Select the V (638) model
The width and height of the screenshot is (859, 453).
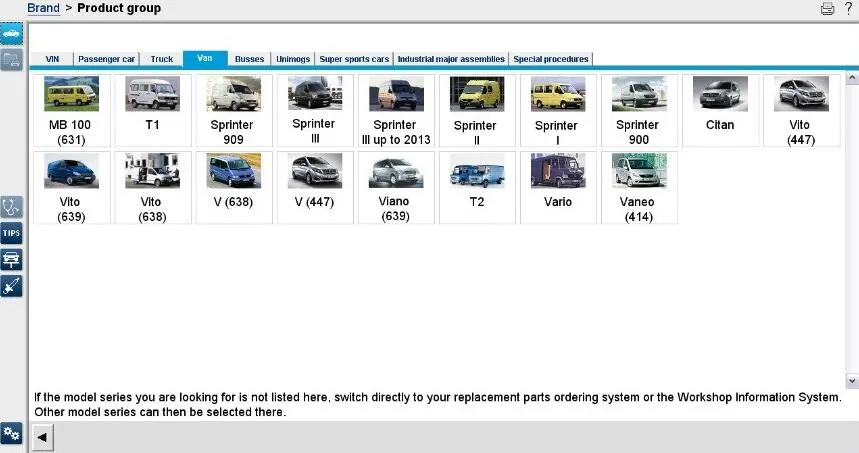233,188
